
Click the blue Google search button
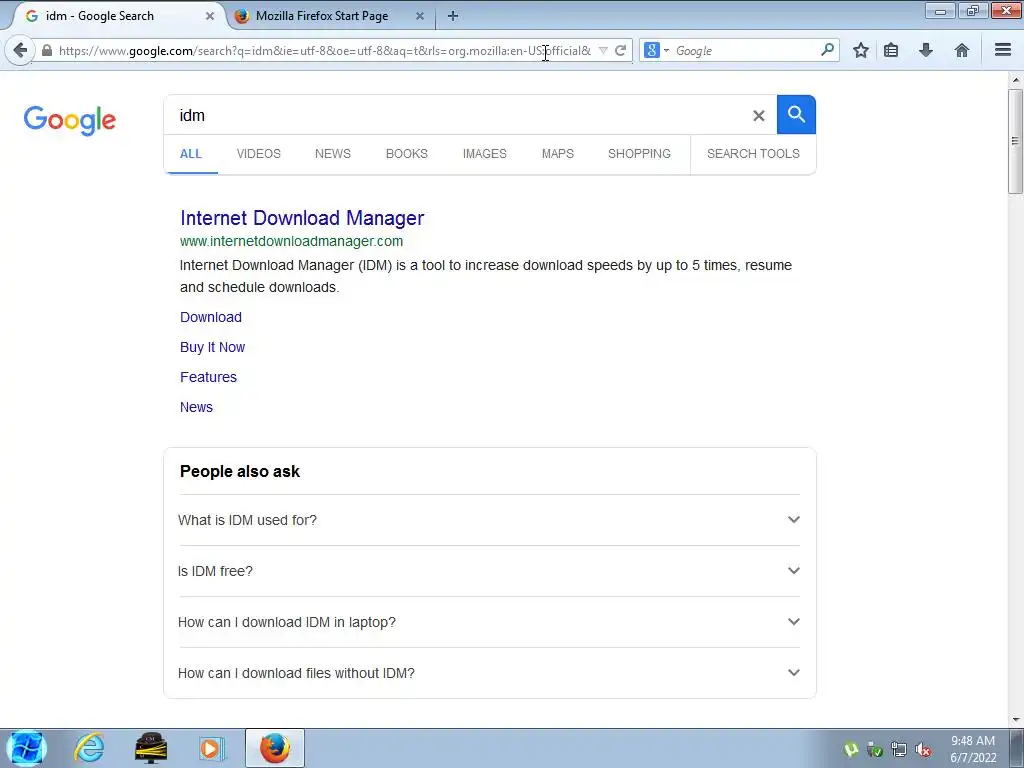(x=796, y=114)
